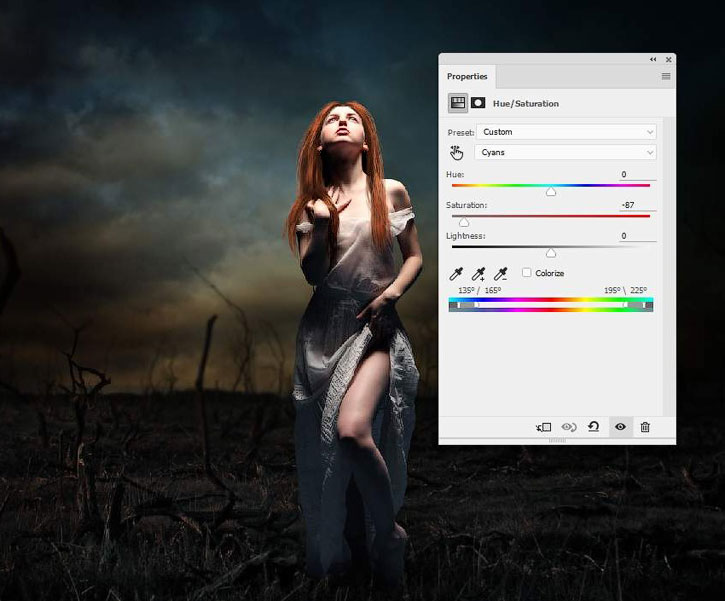This screenshot has width=725, height=601.
Task: Open the color range dropdown showing Cyans
Action: 565,153
